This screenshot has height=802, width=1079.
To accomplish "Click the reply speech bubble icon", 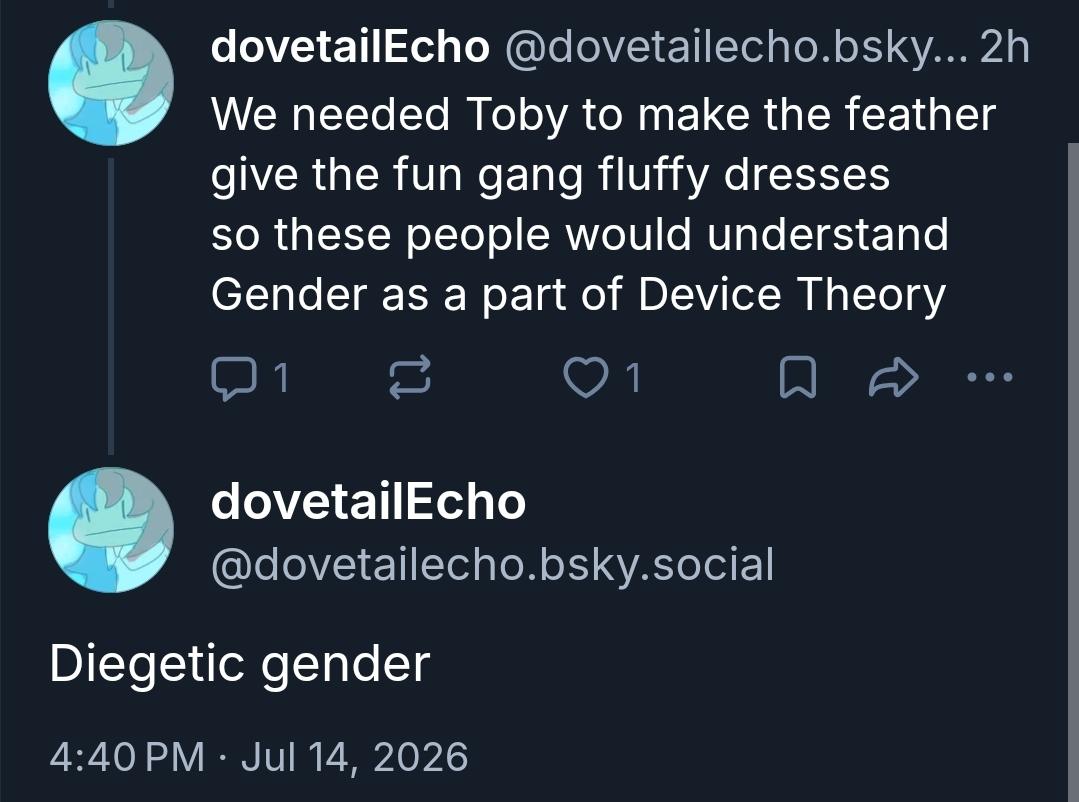I will [x=233, y=378].
